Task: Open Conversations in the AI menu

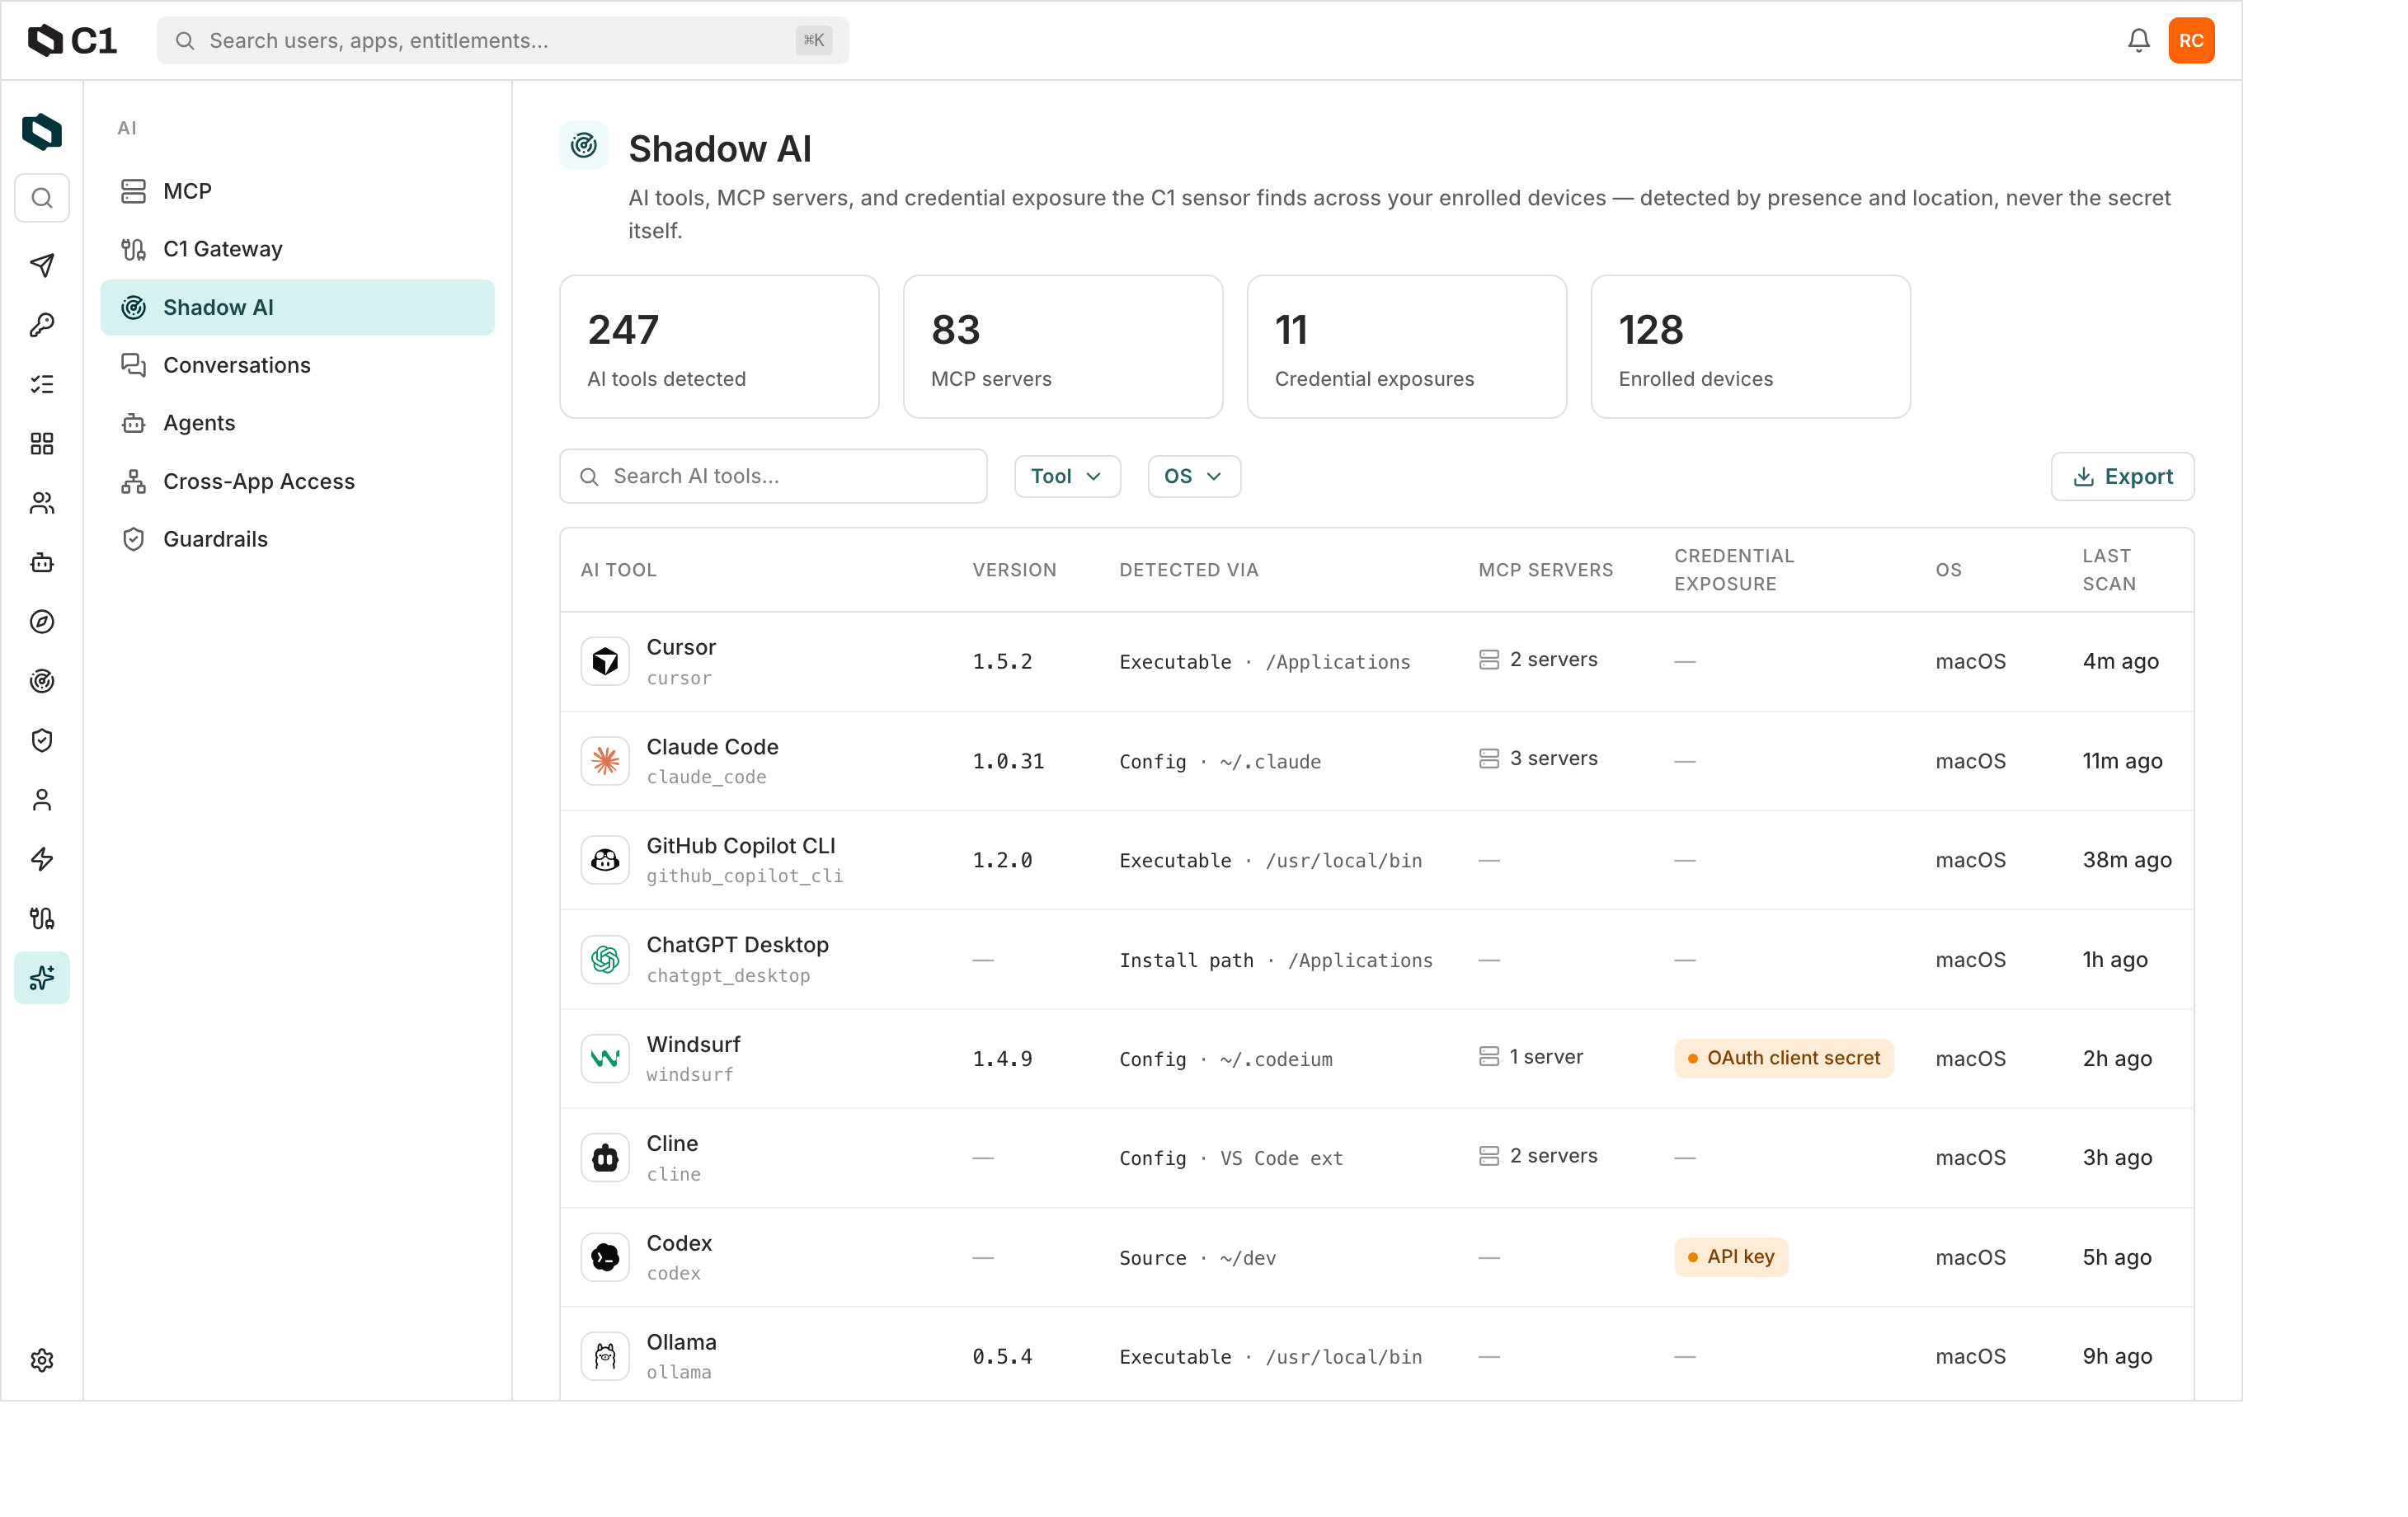Action: point(298,365)
